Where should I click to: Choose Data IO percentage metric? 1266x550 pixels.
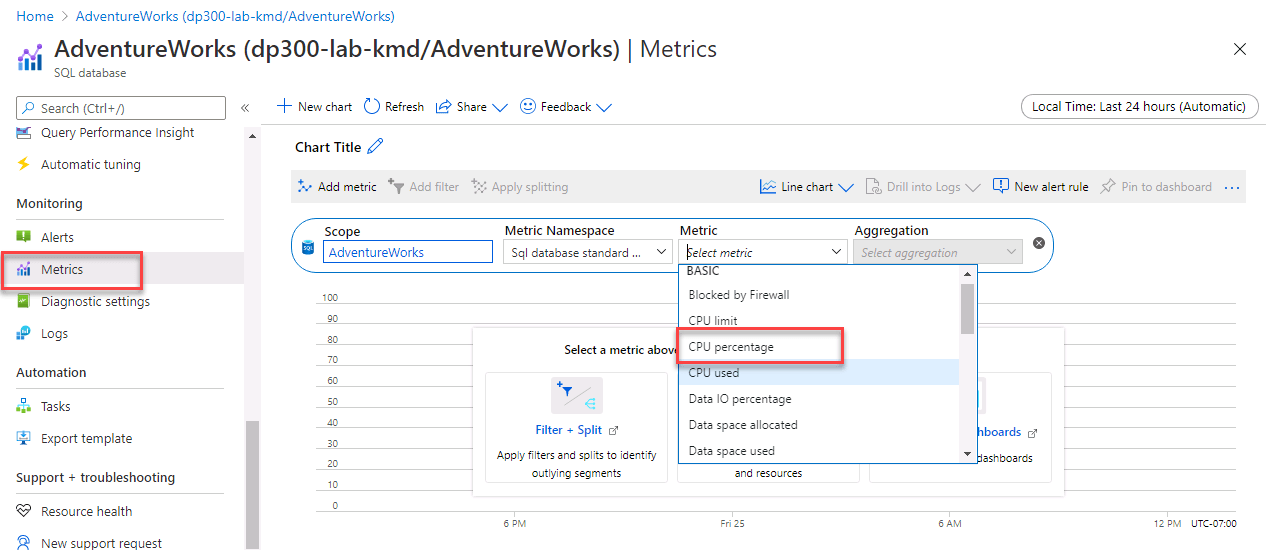coord(740,399)
